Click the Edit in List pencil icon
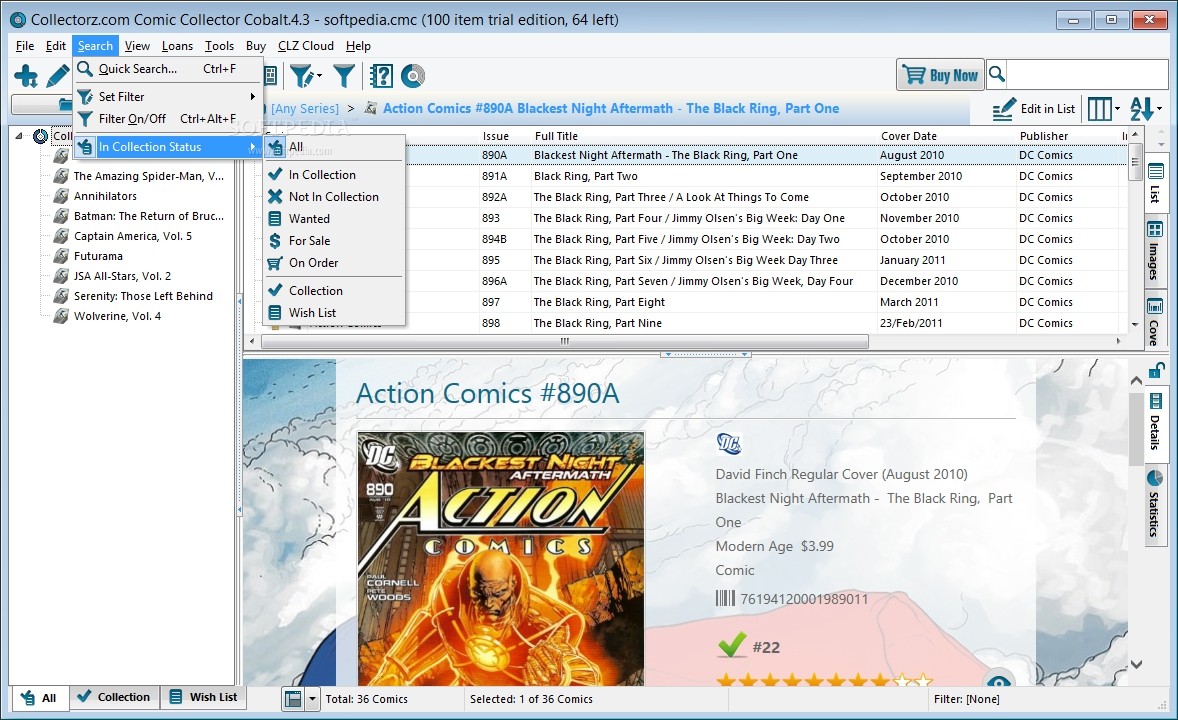This screenshot has width=1178, height=720. 1004,109
